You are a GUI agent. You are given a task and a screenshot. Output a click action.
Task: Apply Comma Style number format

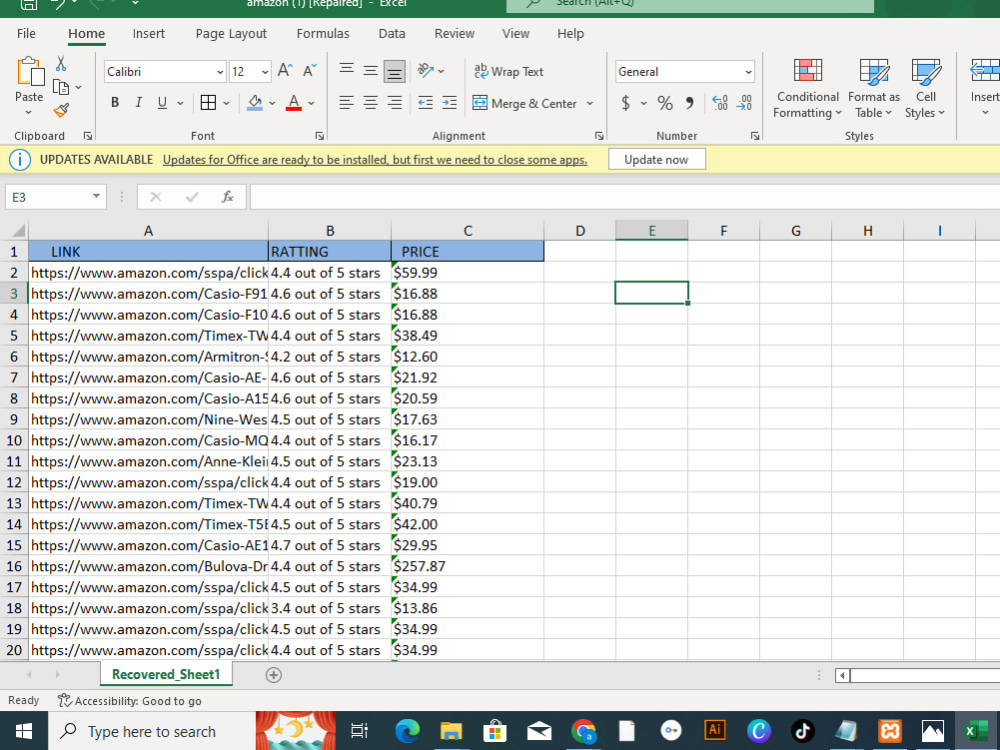click(689, 103)
